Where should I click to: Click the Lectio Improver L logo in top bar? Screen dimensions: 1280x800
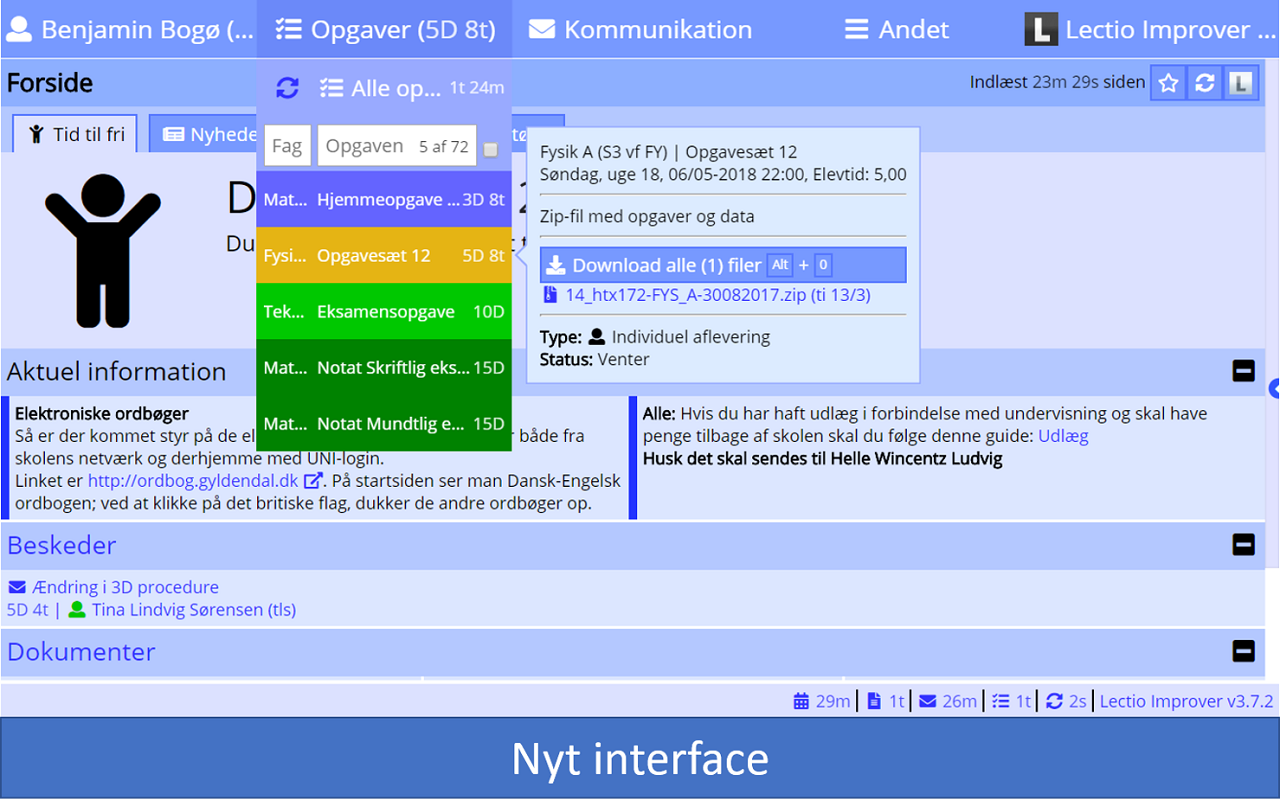[x=1041, y=29]
